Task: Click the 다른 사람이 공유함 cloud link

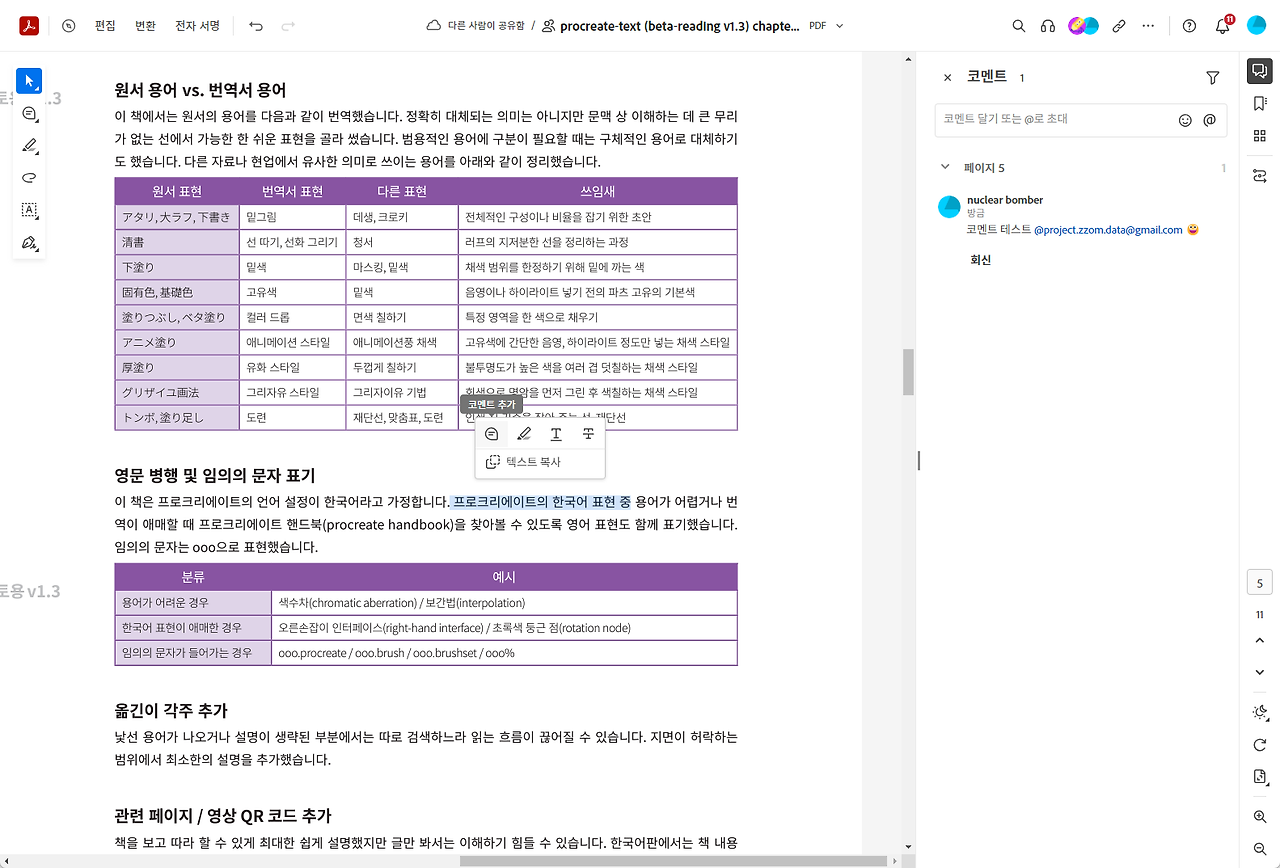Action: [475, 26]
